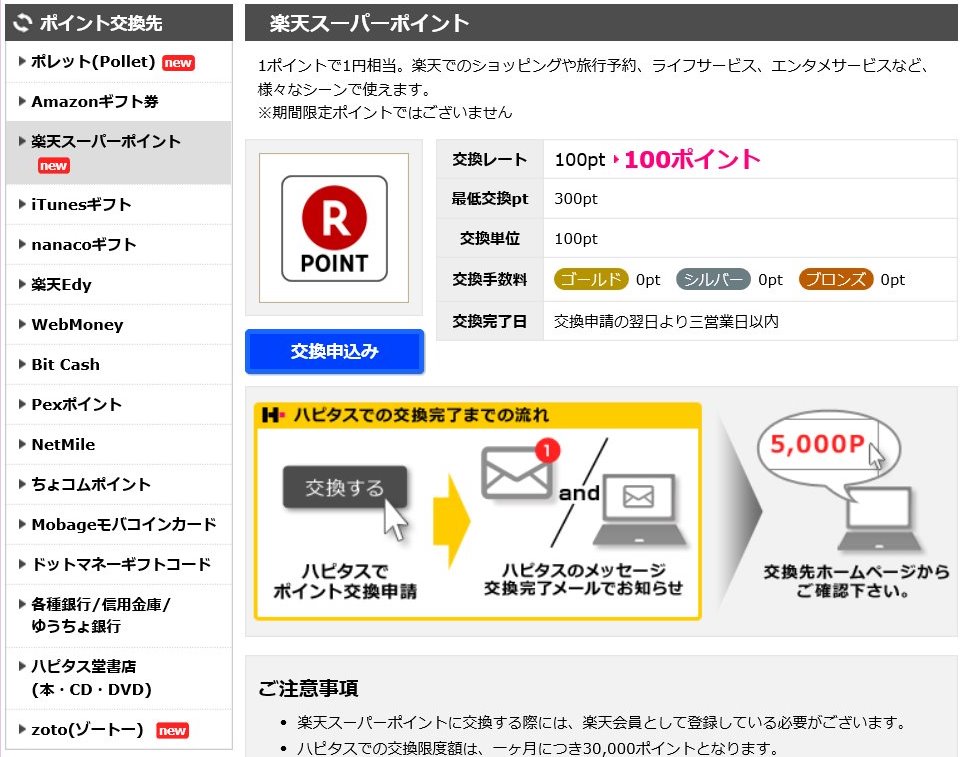Viewport: 961px width, 757px height.
Task: Click arrow marker beside WebMoney
Action: coord(22,324)
